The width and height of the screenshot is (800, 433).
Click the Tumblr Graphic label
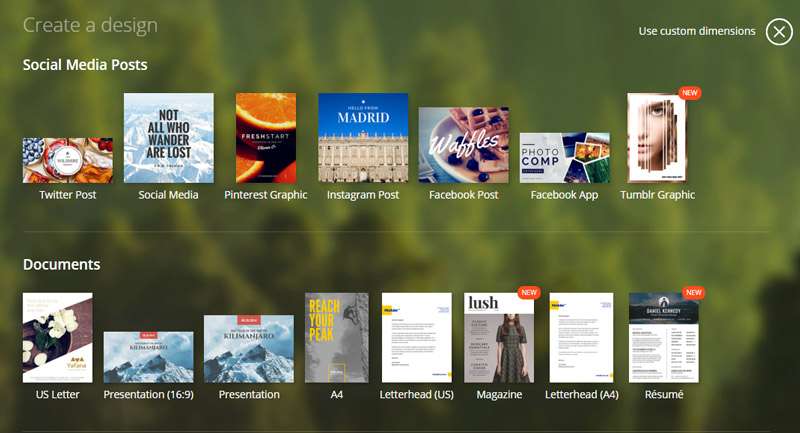(658, 195)
